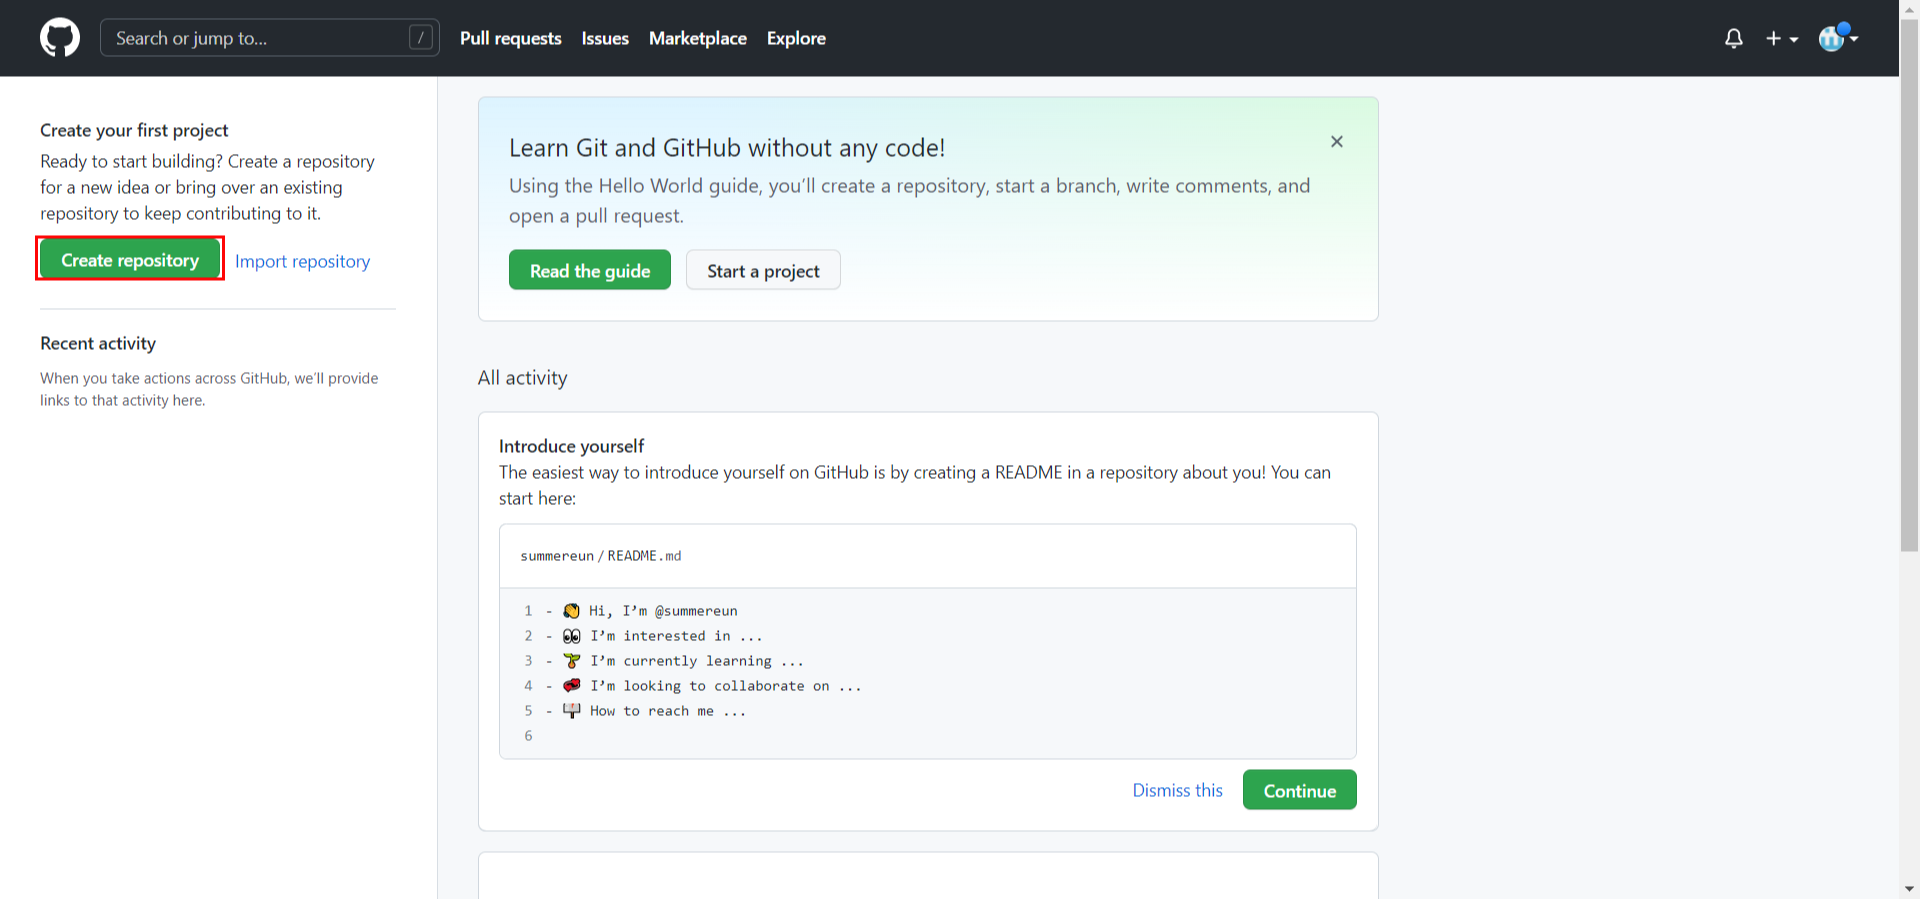Screen dimensions: 1920x899
Task: Open the user avatar menu
Action: (1838, 37)
